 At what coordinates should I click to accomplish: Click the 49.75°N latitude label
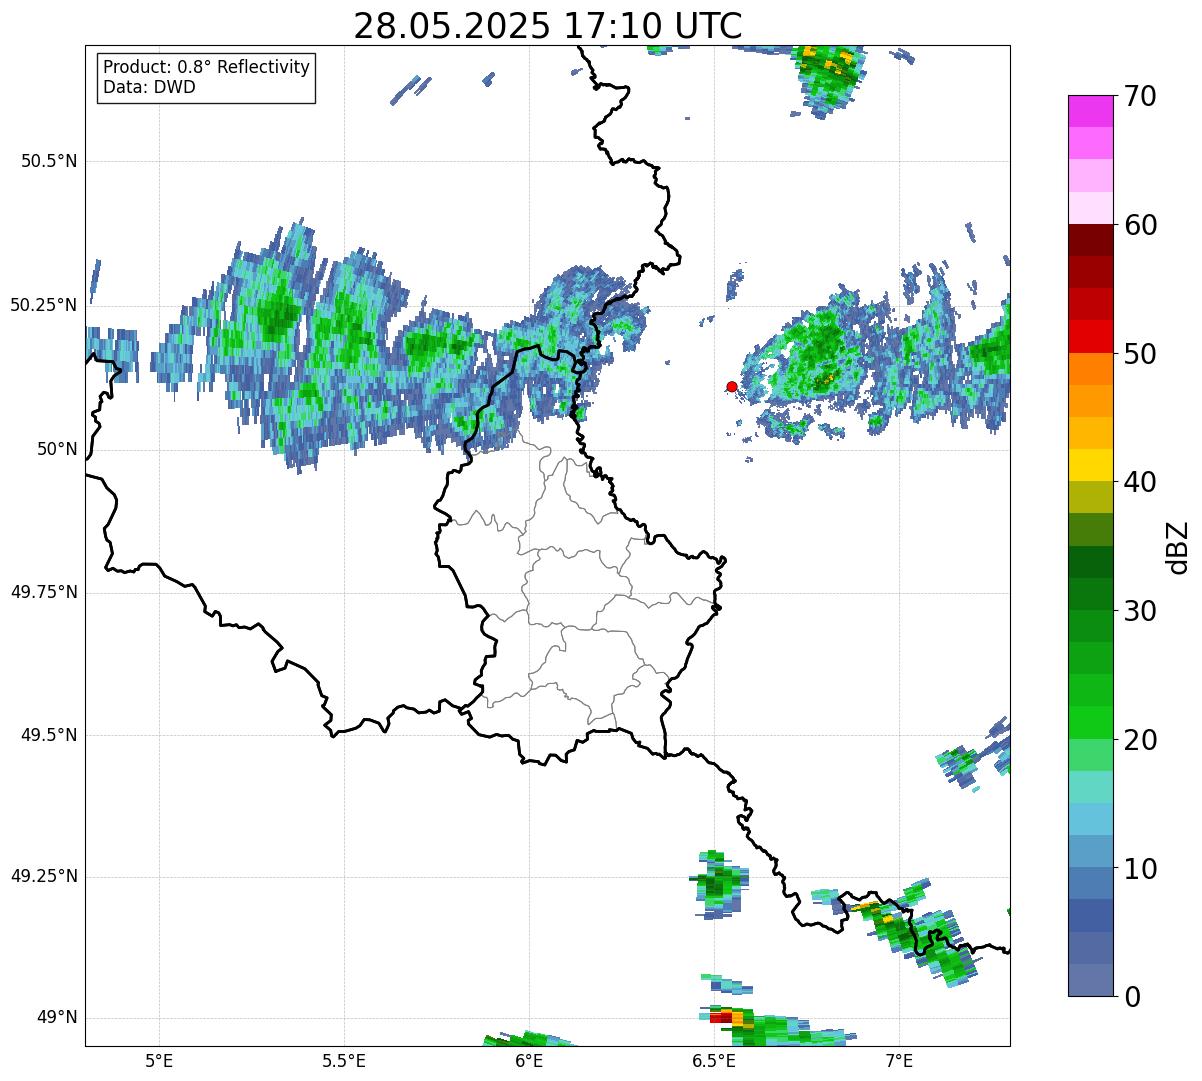pos(44,592)
